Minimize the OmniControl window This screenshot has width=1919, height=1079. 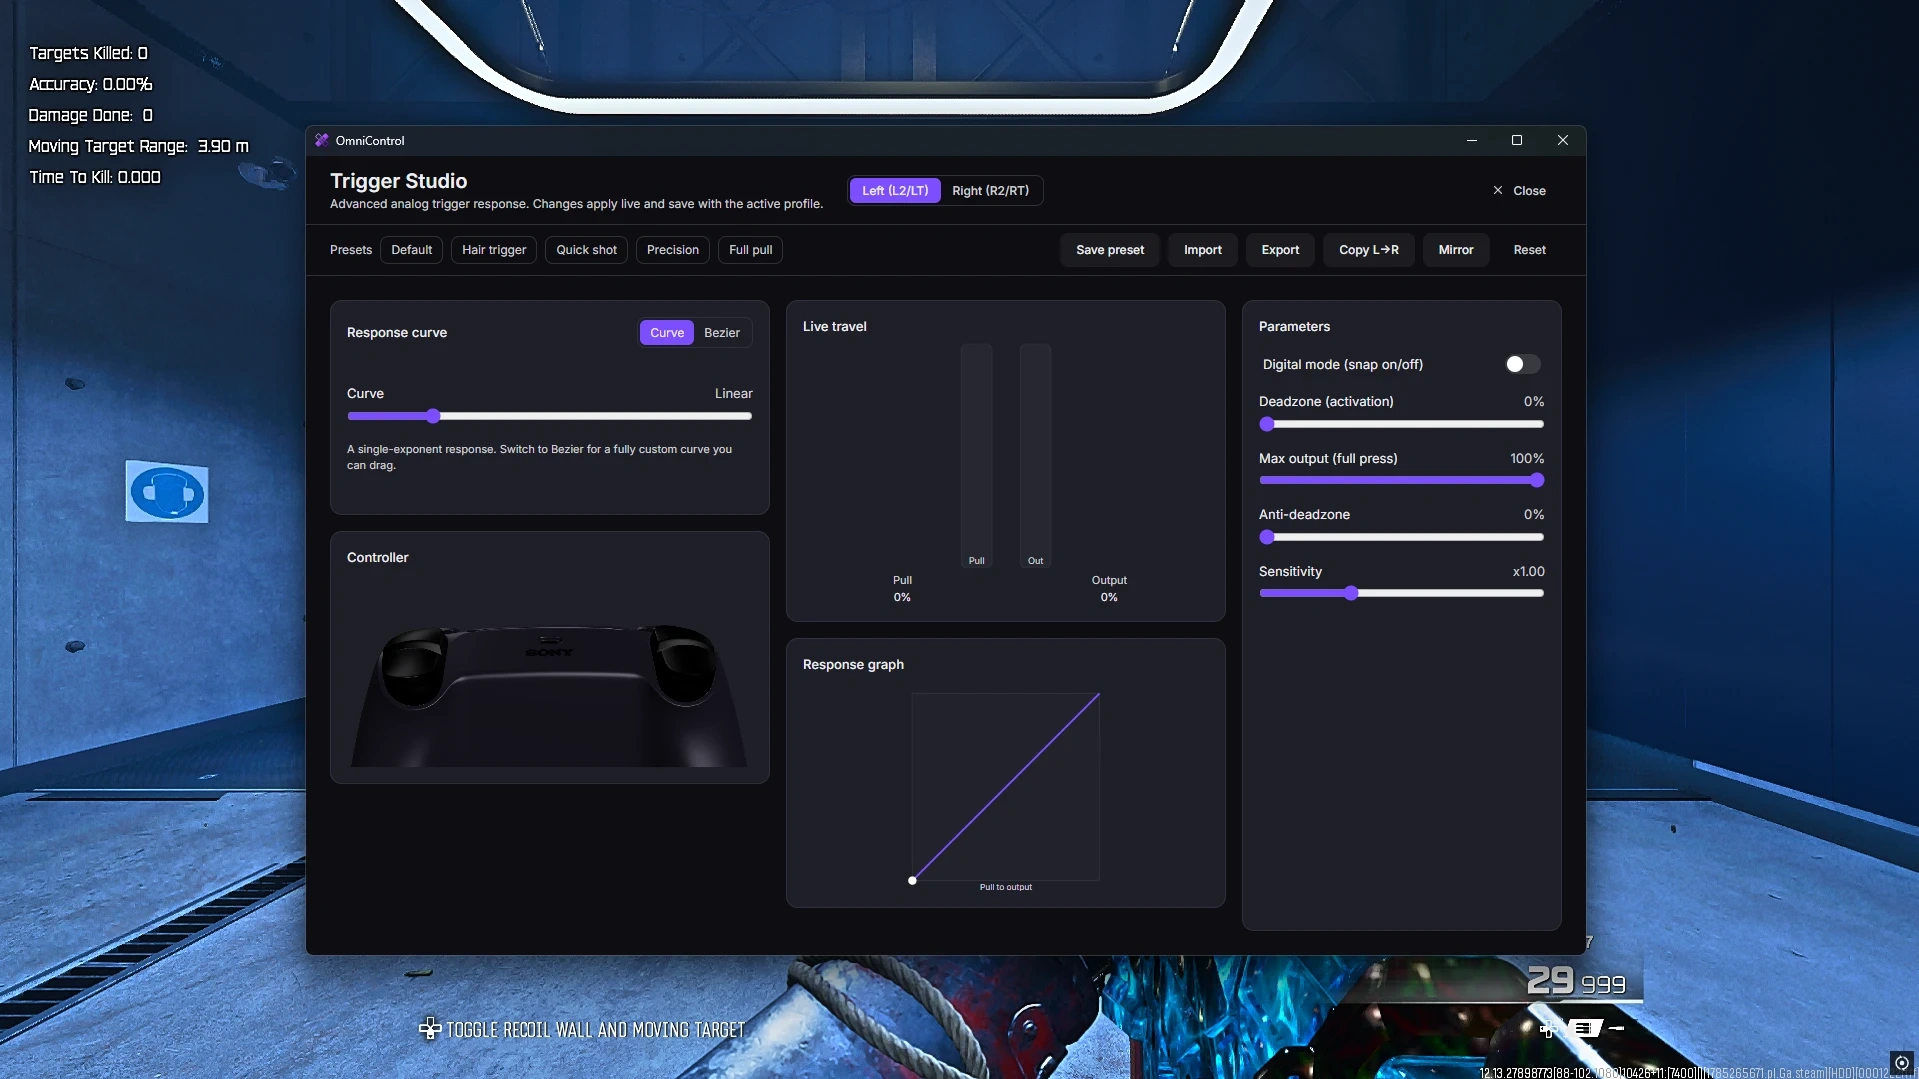(1472, 141)
